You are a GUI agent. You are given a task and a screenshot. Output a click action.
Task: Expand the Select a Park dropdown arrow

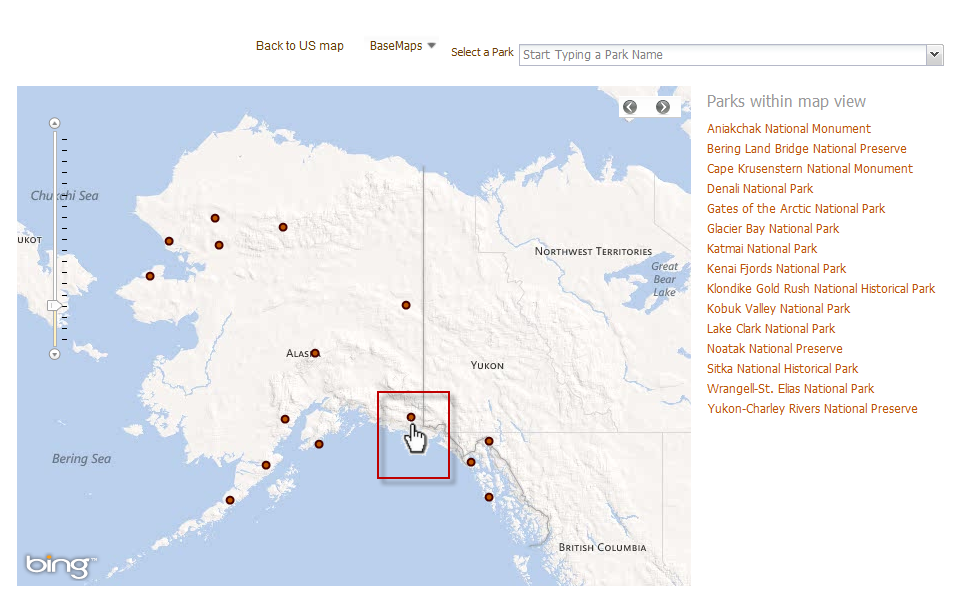click(x=934, y=55)
